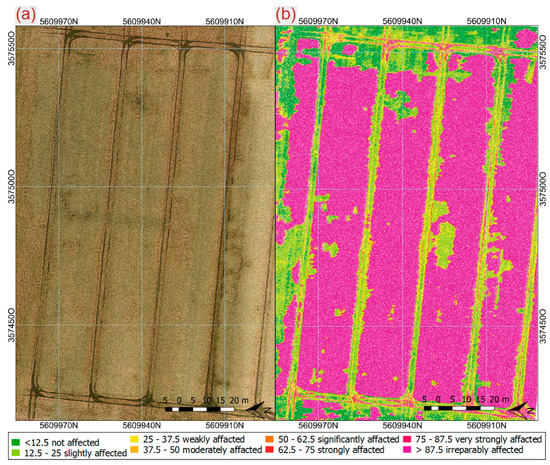Screen dimensions: 550x465
Task: Click the north arrow in panel (a)
Action: (259, 409)
